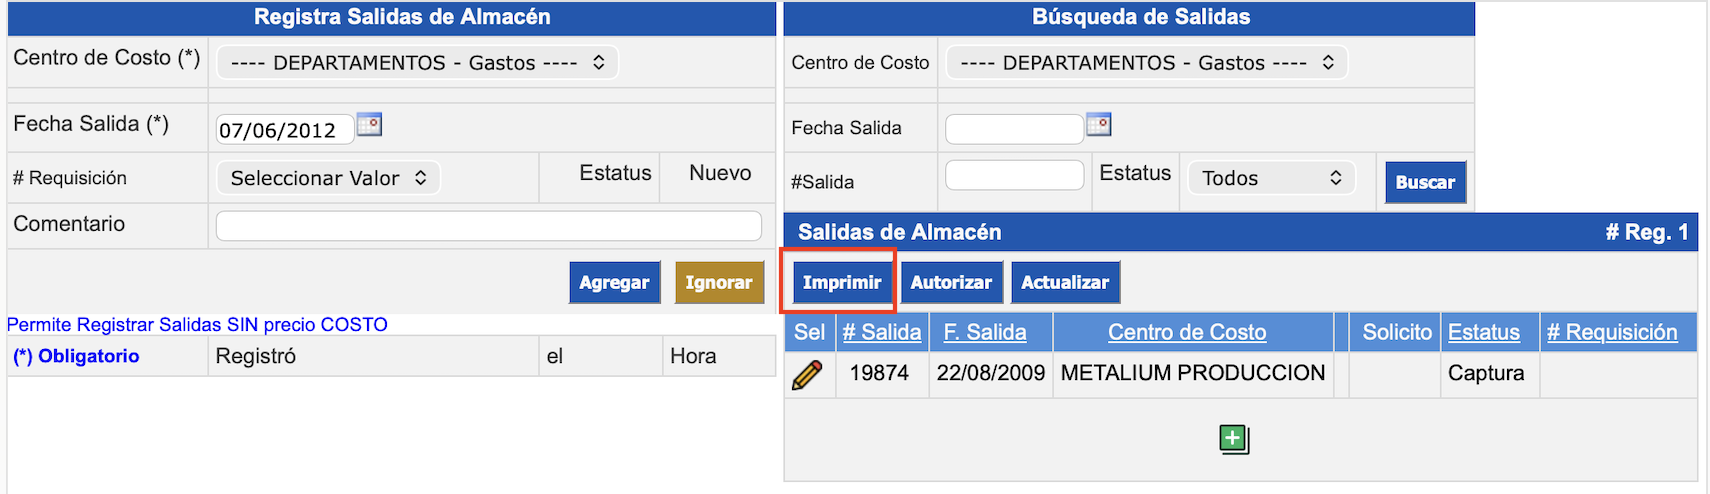Sort by Estatus column header link
This screenshot has width=1710, height=494.
1483,332
